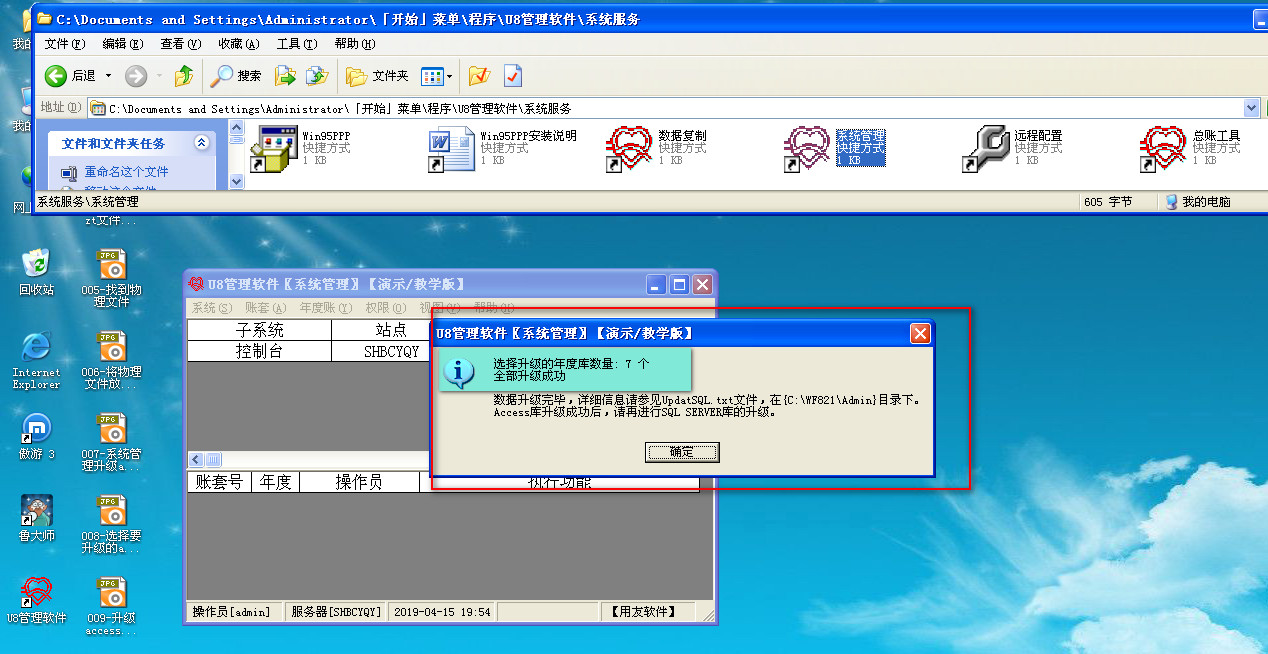Click the 确定 button in the upgrade dialog
Image resolution: width=1268 pixels, height=654 pixels.
tap(682, 452)
